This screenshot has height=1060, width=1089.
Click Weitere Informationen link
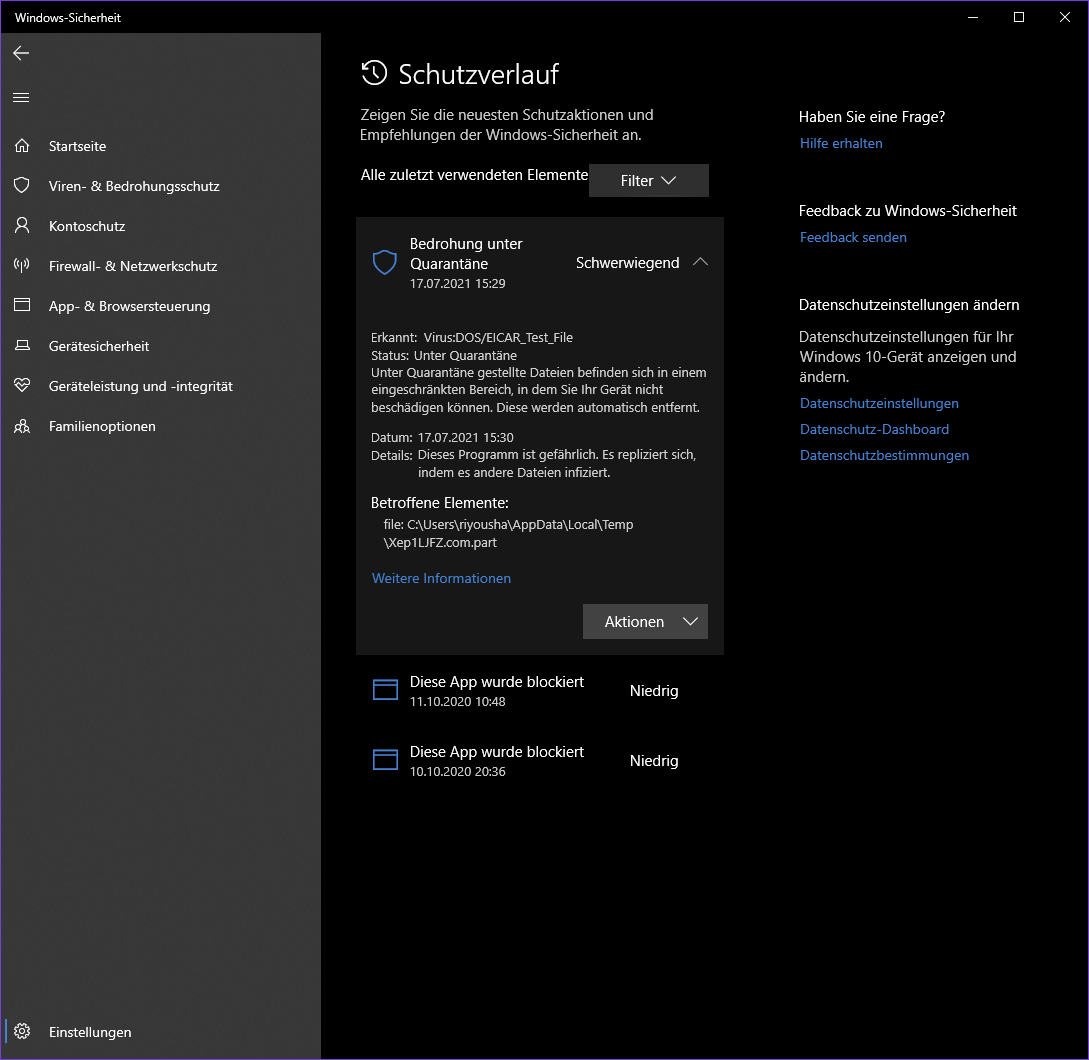[x=441, y=578]
